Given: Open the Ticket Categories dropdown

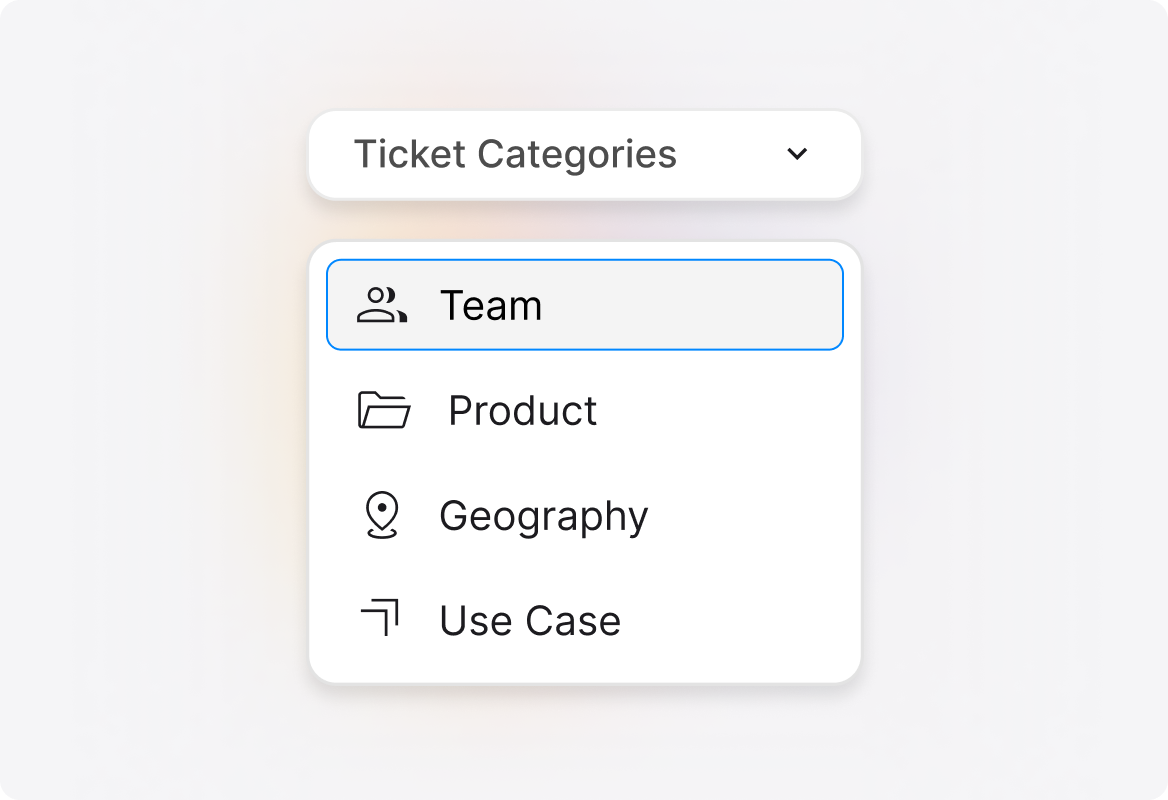Looking at the screenshot, I should [x=584, y=155].
